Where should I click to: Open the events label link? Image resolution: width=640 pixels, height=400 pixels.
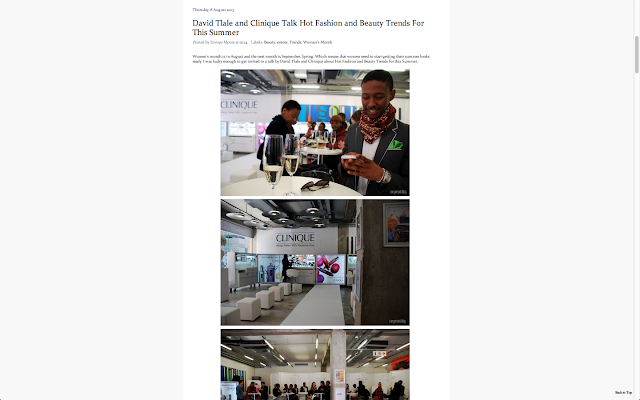(x=282, y=42)
